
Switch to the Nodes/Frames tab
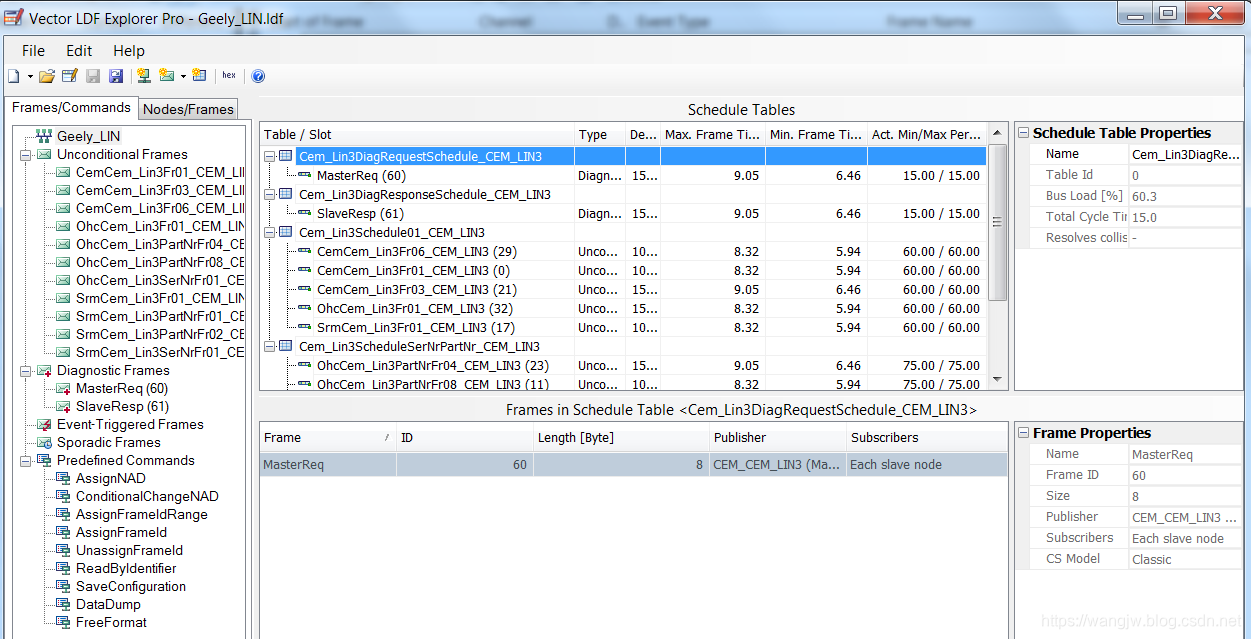[x=188, y=109]
